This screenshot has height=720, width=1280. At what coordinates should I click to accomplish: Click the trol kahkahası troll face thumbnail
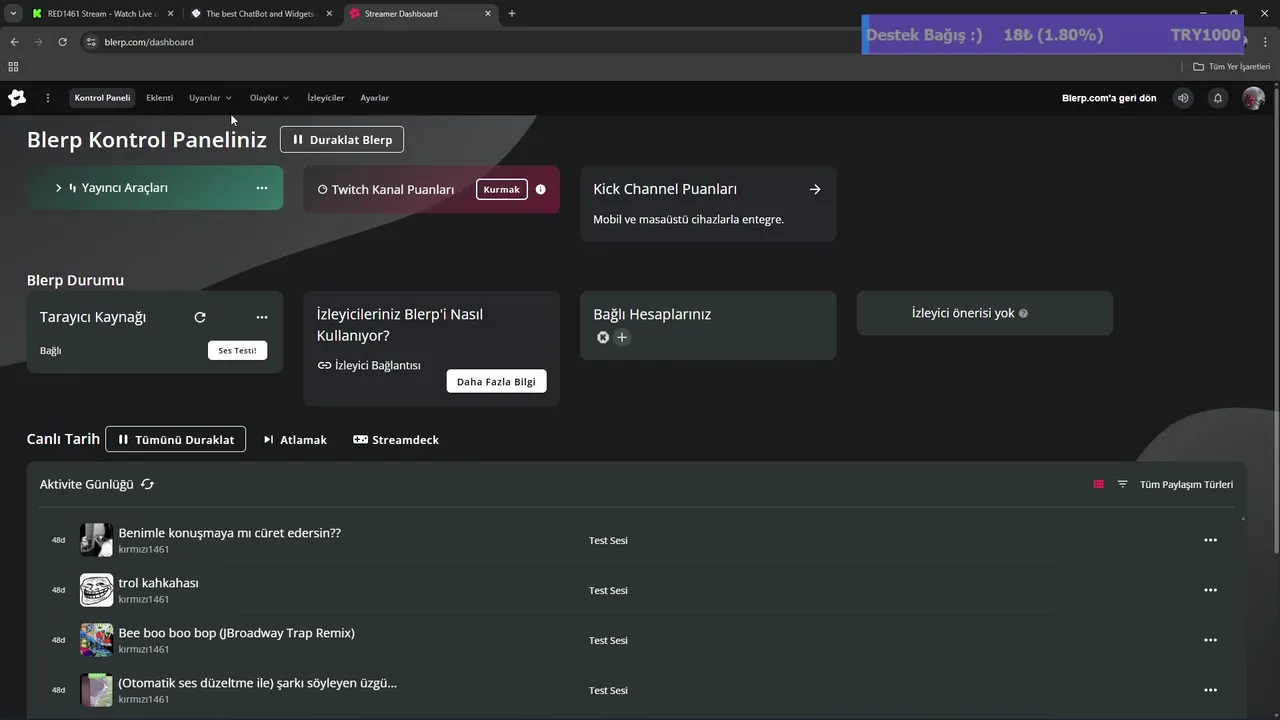click(97, 590)
